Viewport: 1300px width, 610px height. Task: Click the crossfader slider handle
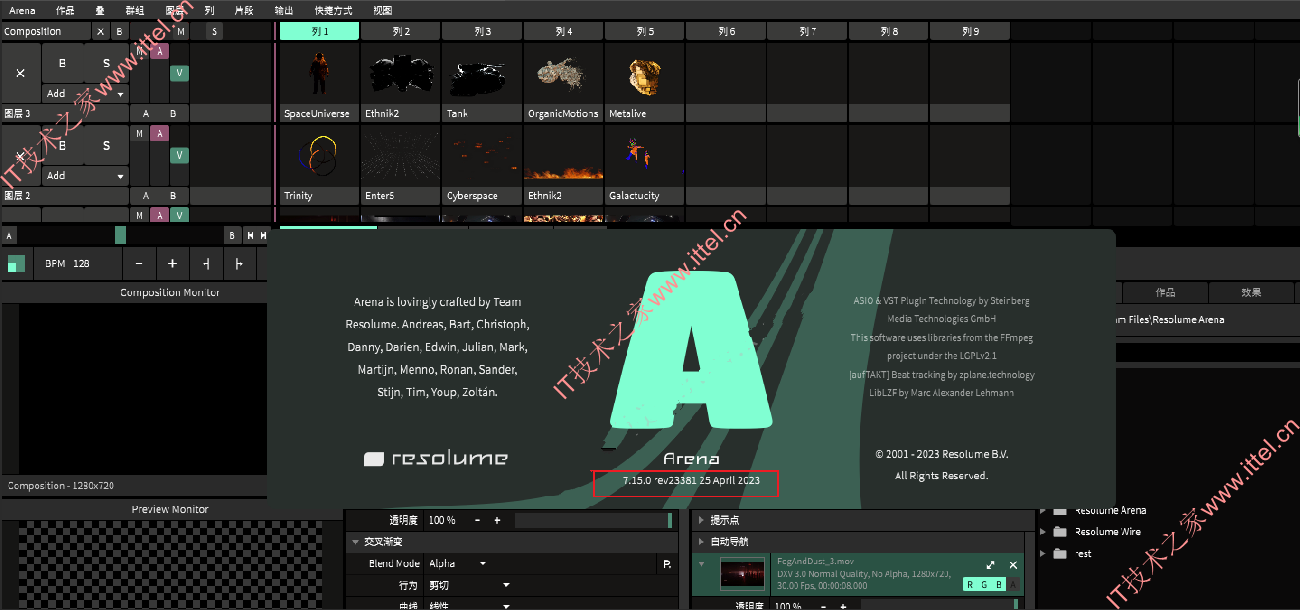coord(120,236)
